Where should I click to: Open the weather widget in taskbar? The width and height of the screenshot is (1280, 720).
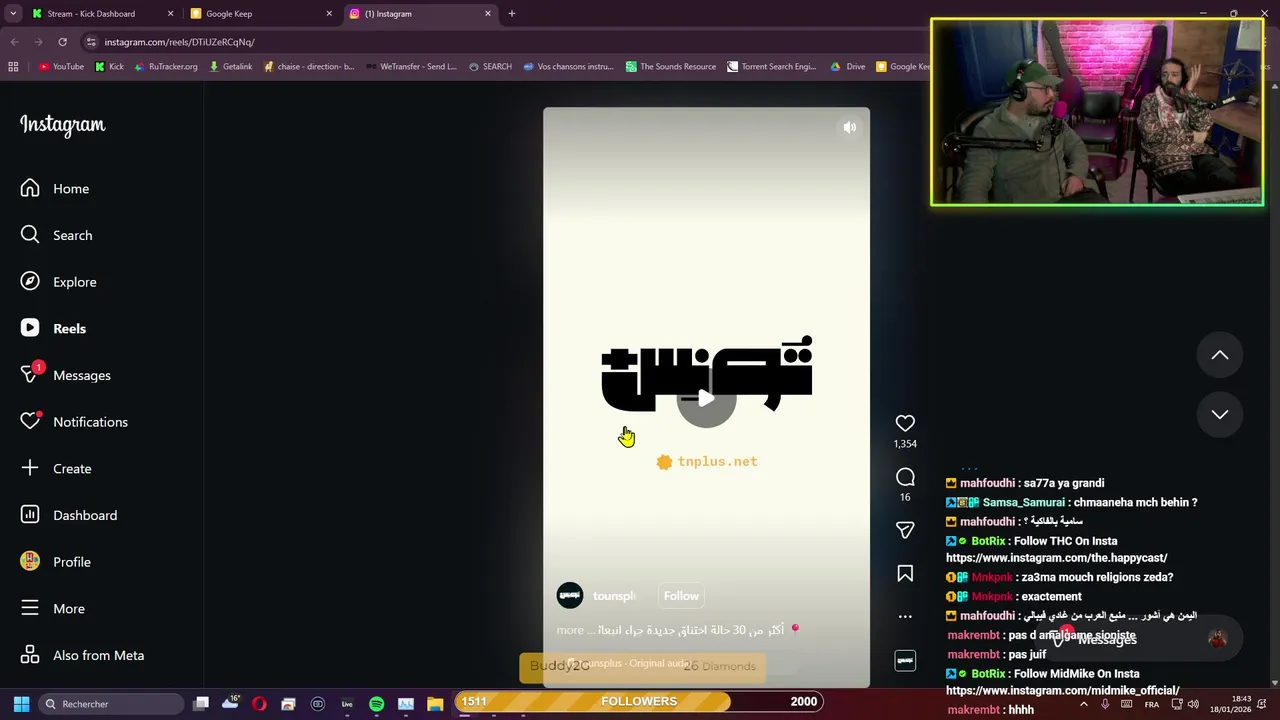[230, 704]
